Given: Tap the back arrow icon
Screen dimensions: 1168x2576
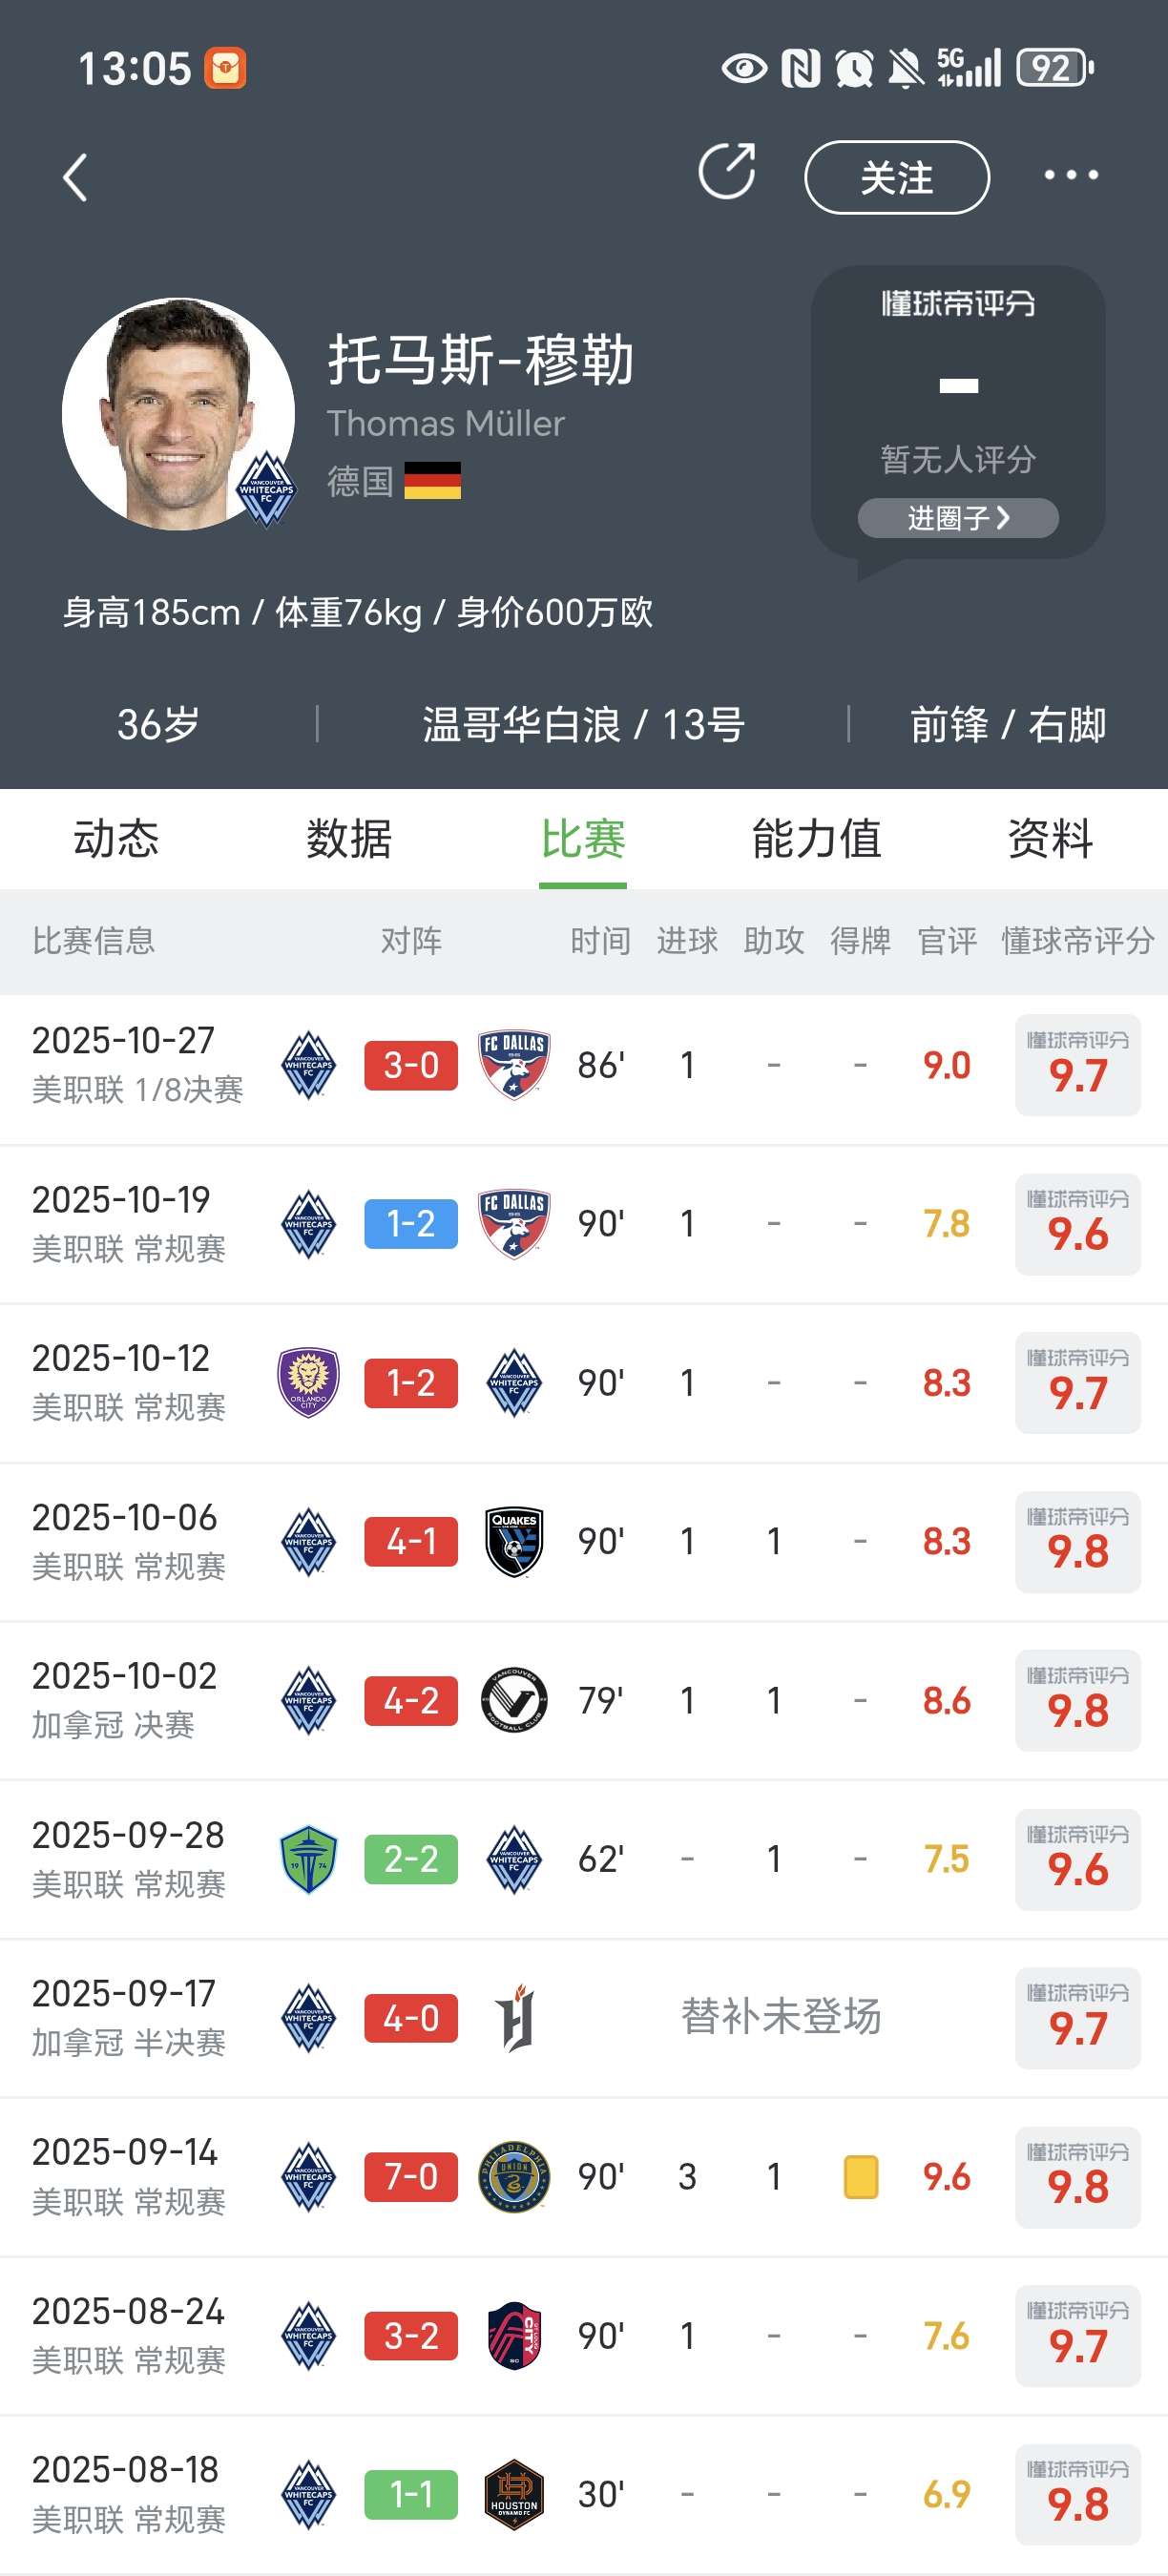Looking at the screenshot, I should (76, 178).
